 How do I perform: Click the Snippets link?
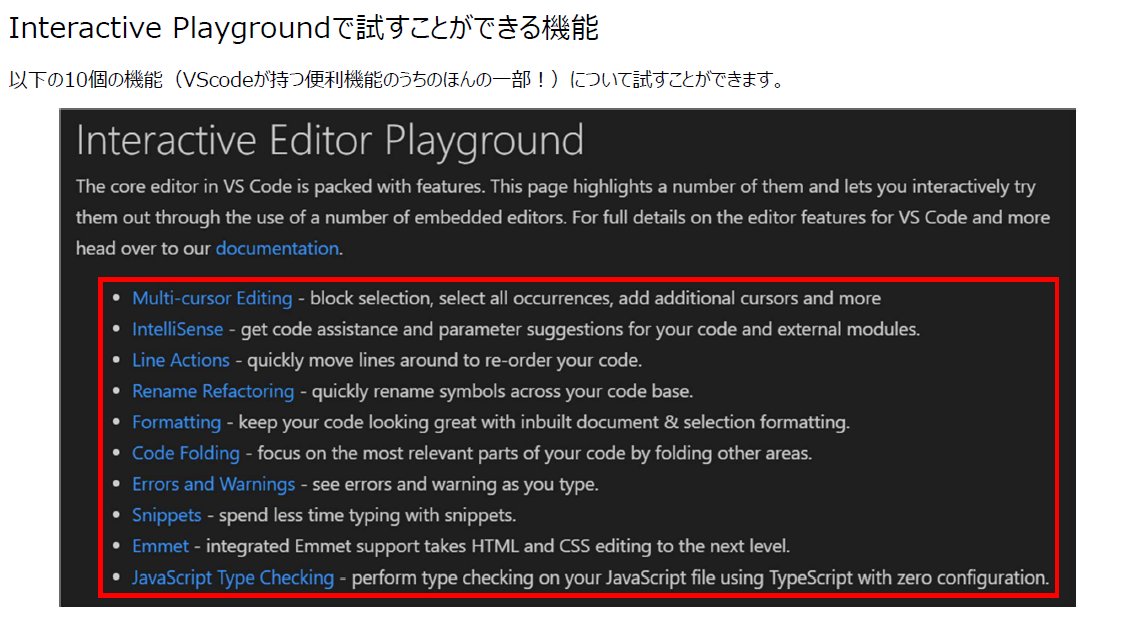(x=167, y=516)
